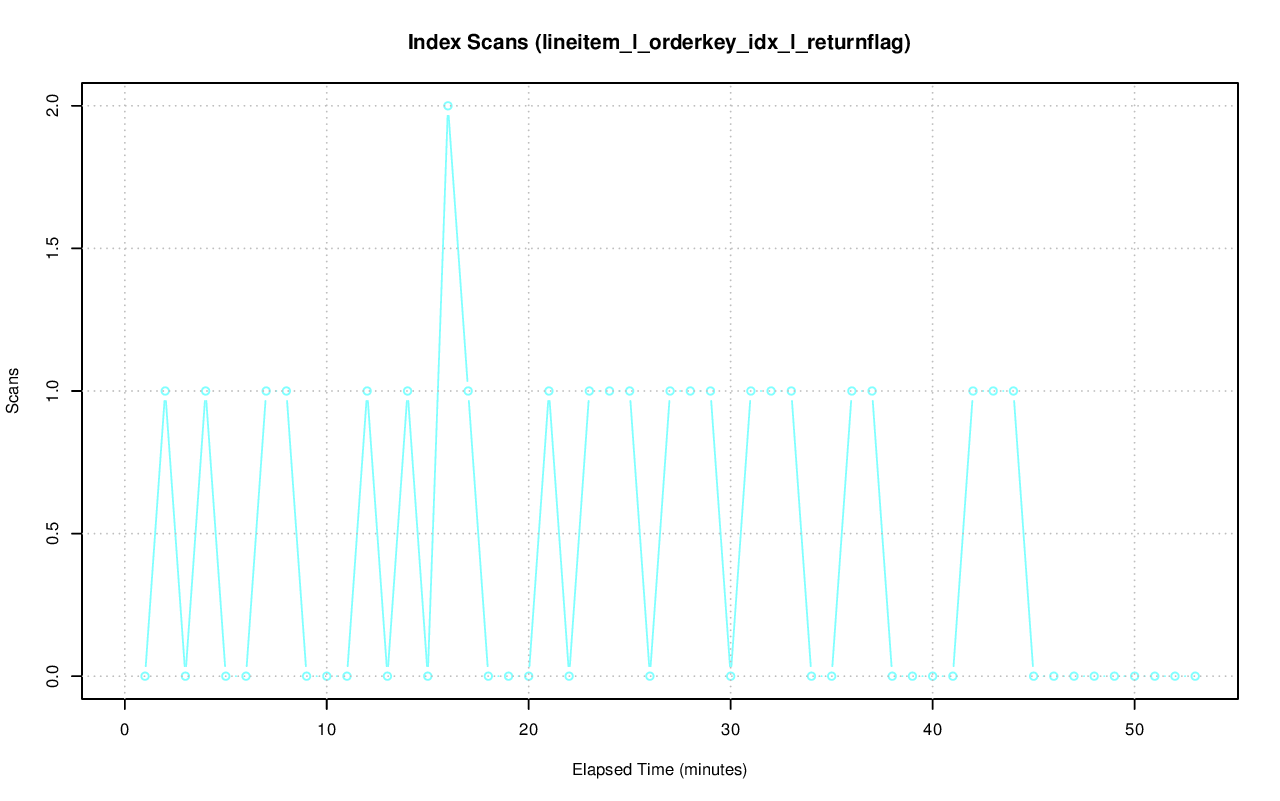Click the peak data point at 2.0 scans

pyautogui.click(x=448, y=106)
